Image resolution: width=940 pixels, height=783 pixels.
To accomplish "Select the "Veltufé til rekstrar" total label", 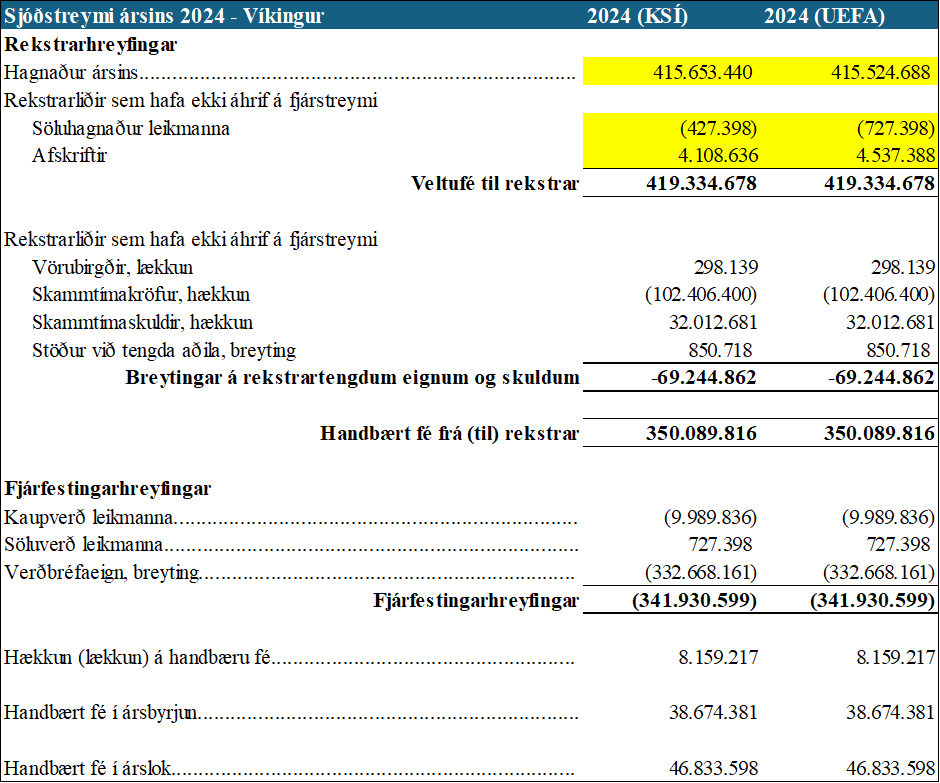I will pyautogui.click(x=495, y=183).
